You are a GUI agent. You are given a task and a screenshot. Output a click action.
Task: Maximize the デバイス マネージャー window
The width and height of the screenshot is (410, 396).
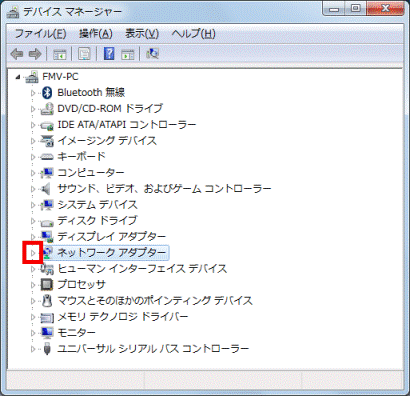tap(356, 8)
